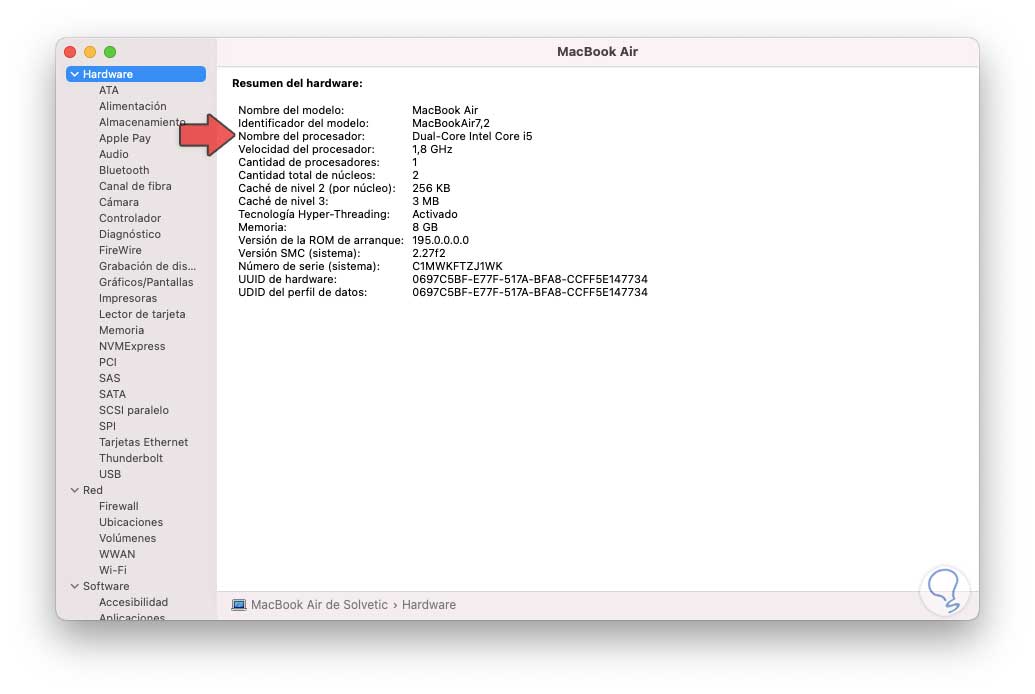The image size is (1035, 694).
Task: Select FireWire in the sidebar
Action: [120, 250]
